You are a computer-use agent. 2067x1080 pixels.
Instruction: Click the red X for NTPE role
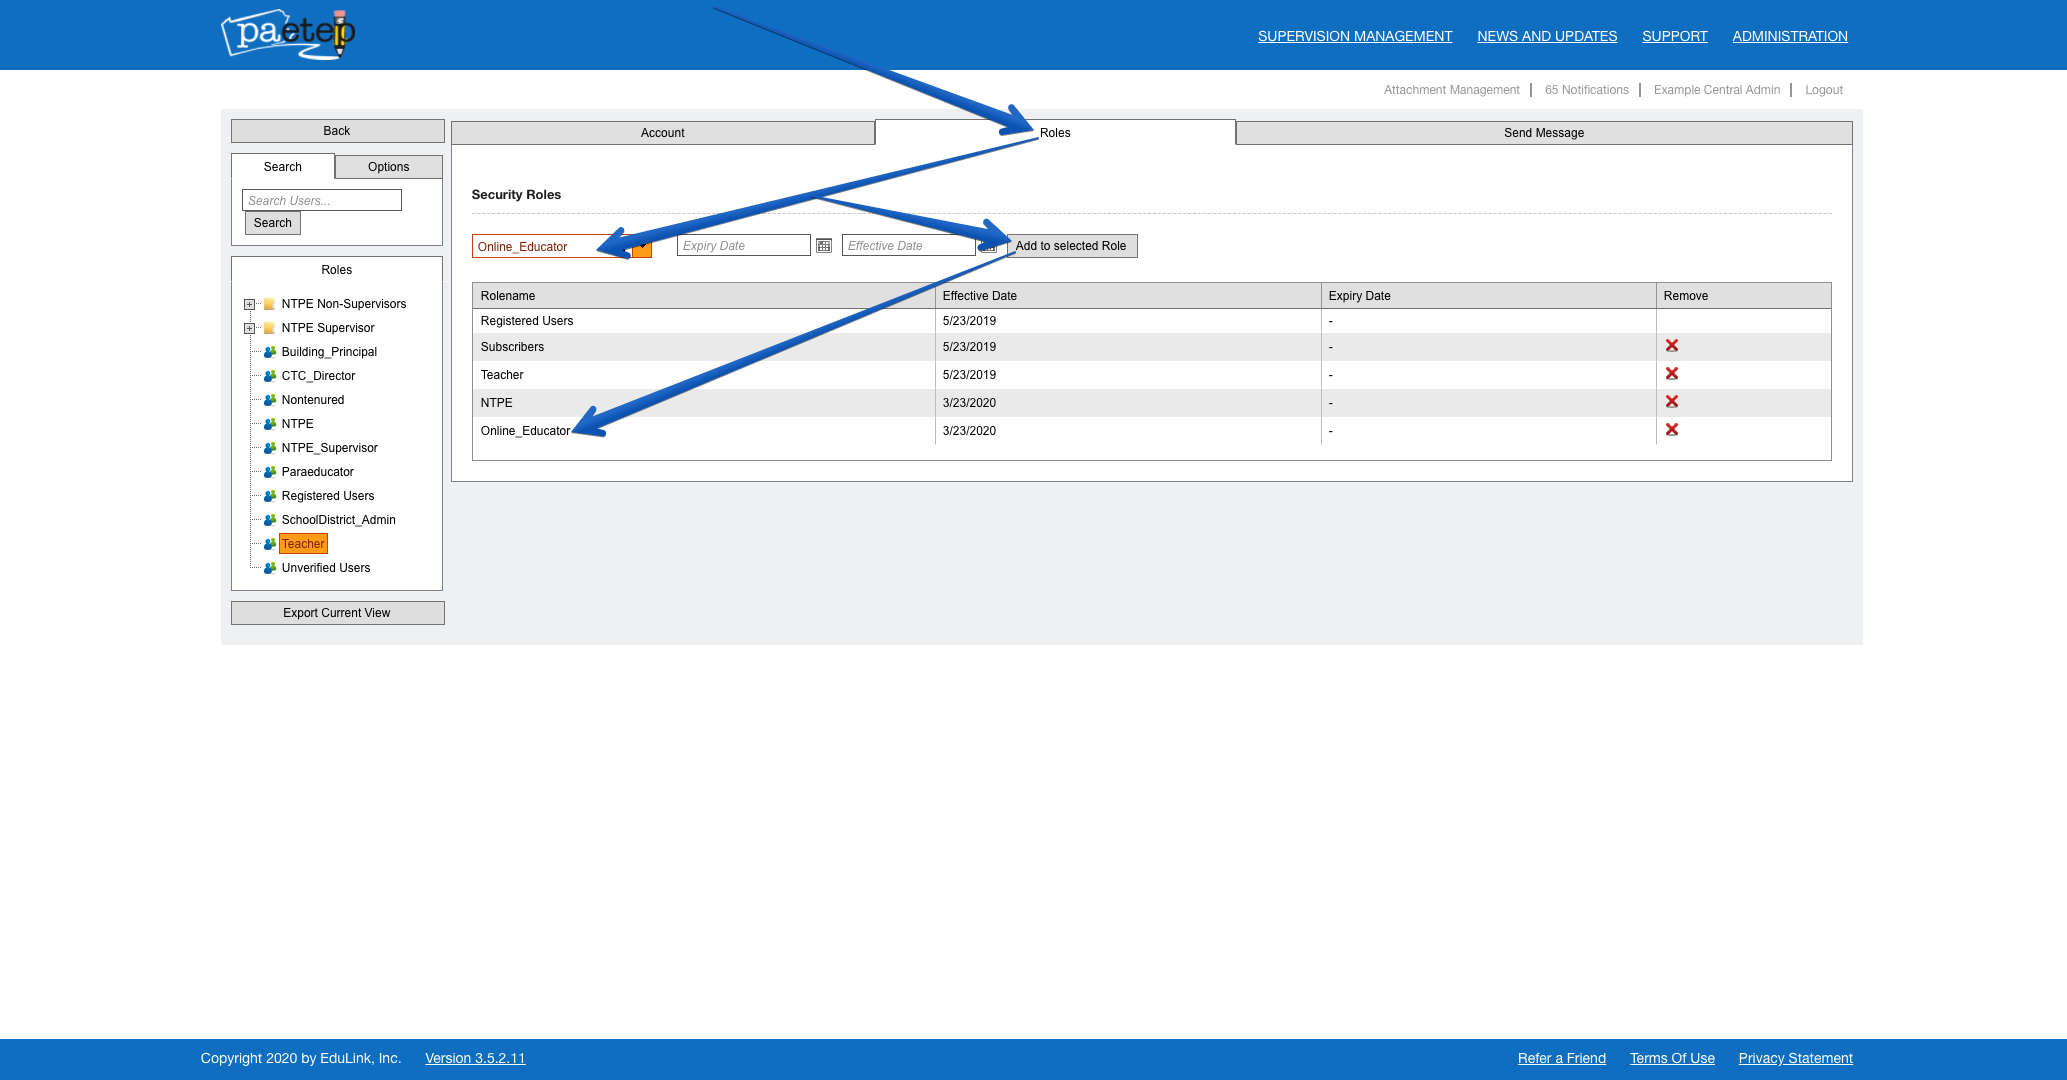point(1671,402)
